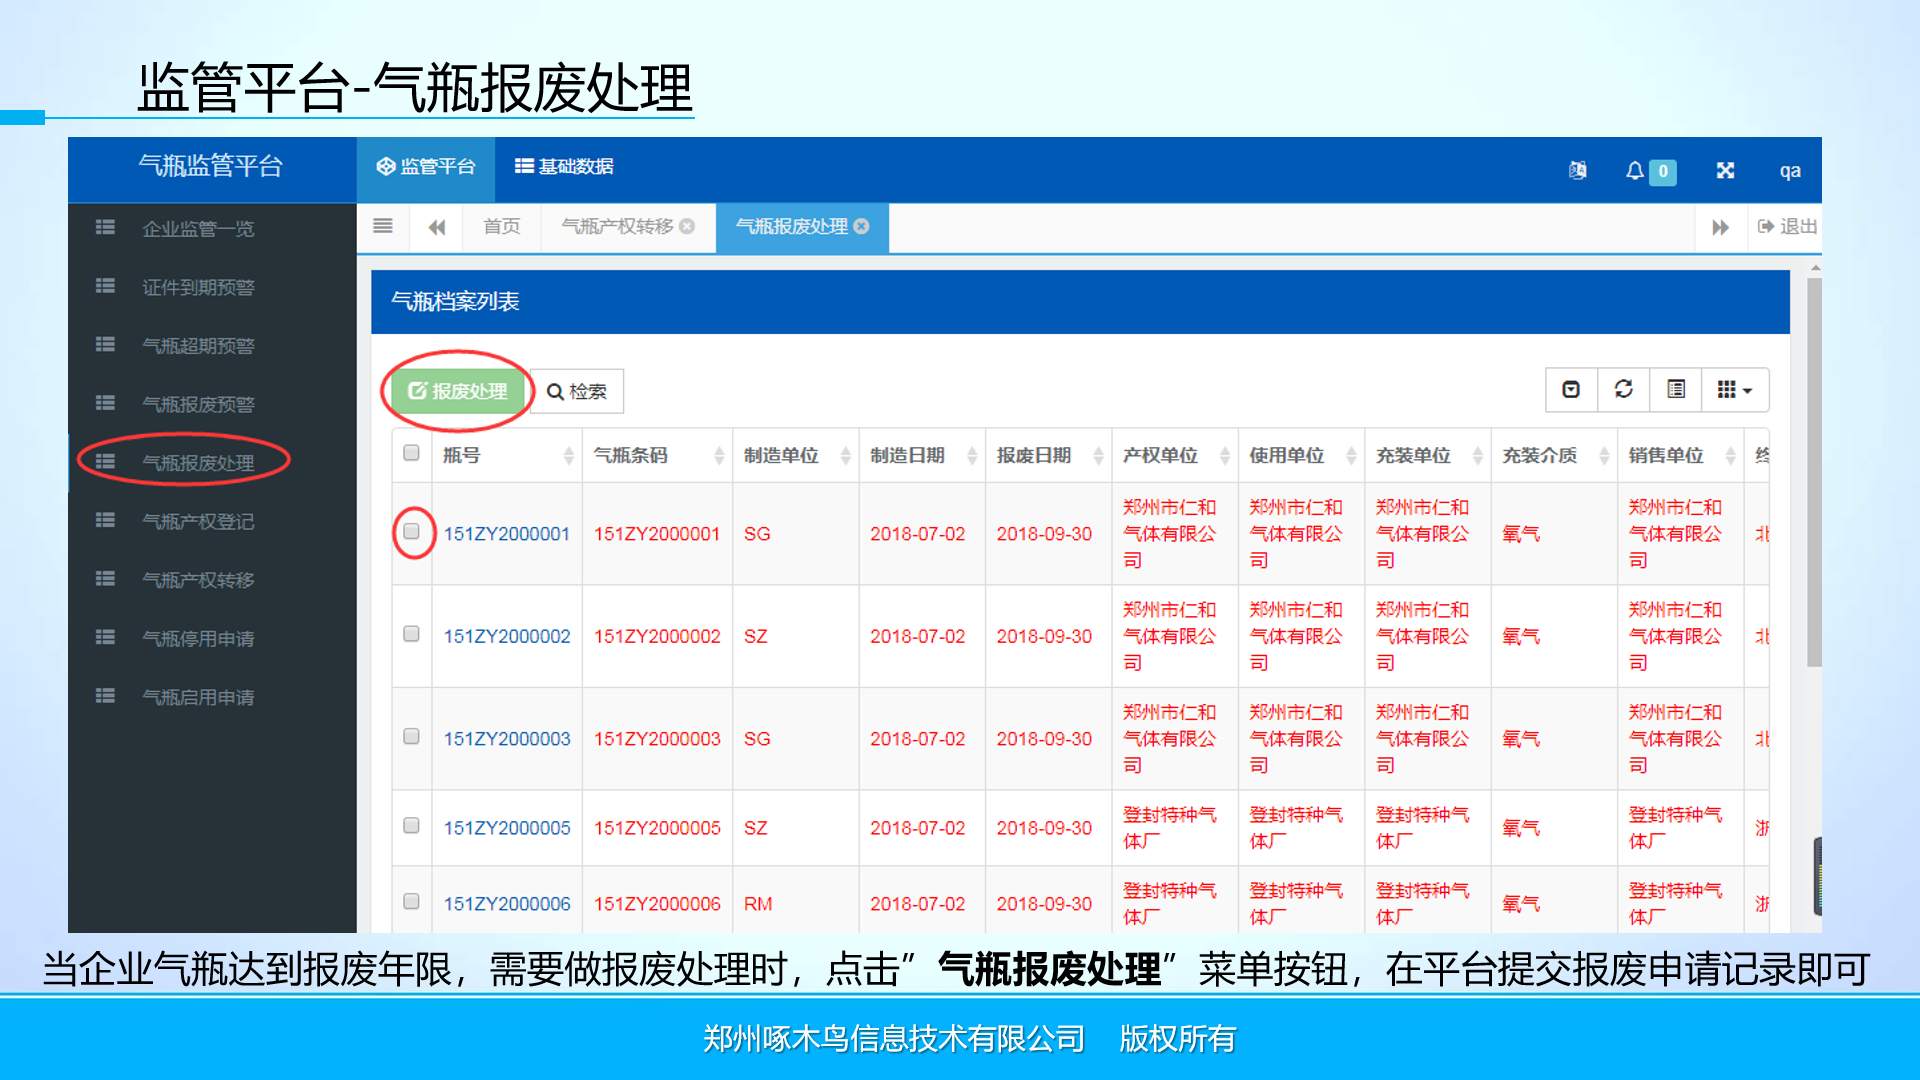Check the row for 151ZY2000005

coord(411,826)
